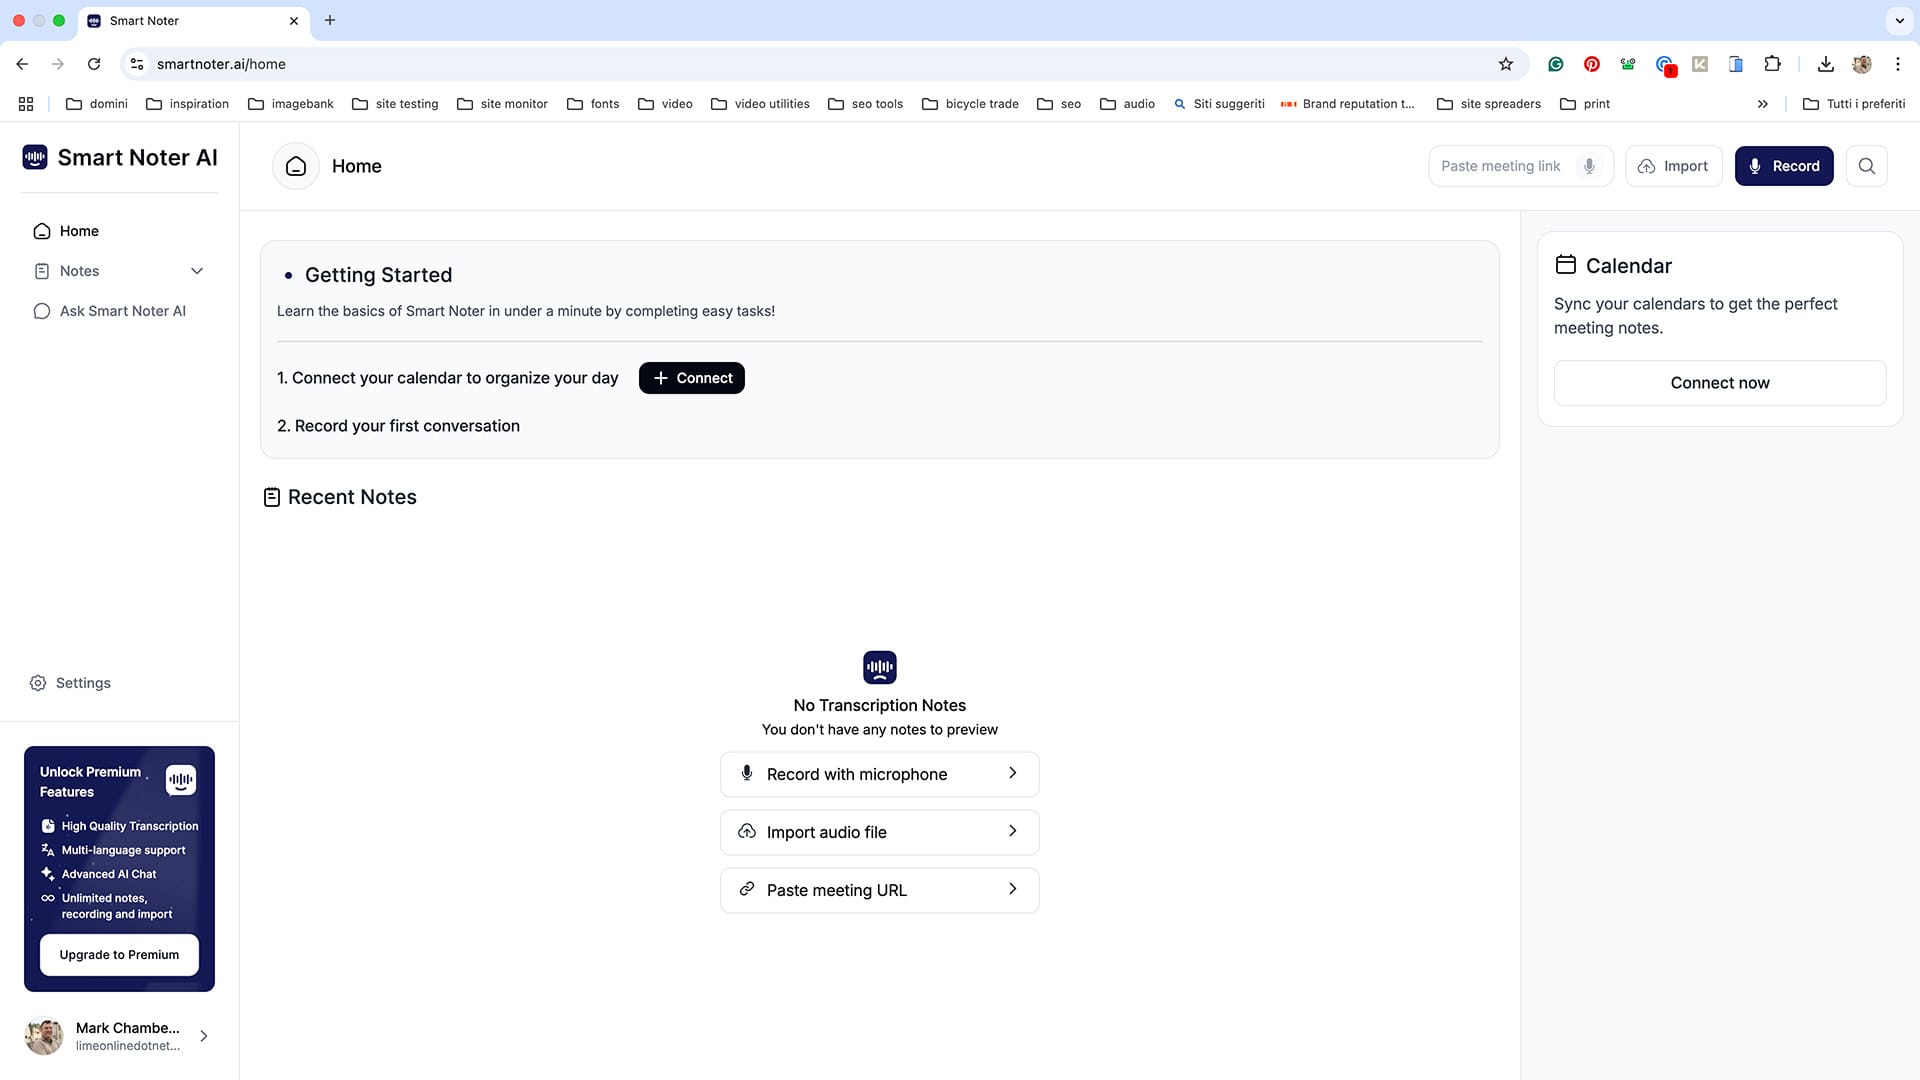The image size is (1920, 1080).
Task: Click the browser extensions puzzle icon
Action: (x=1772, y=64)
